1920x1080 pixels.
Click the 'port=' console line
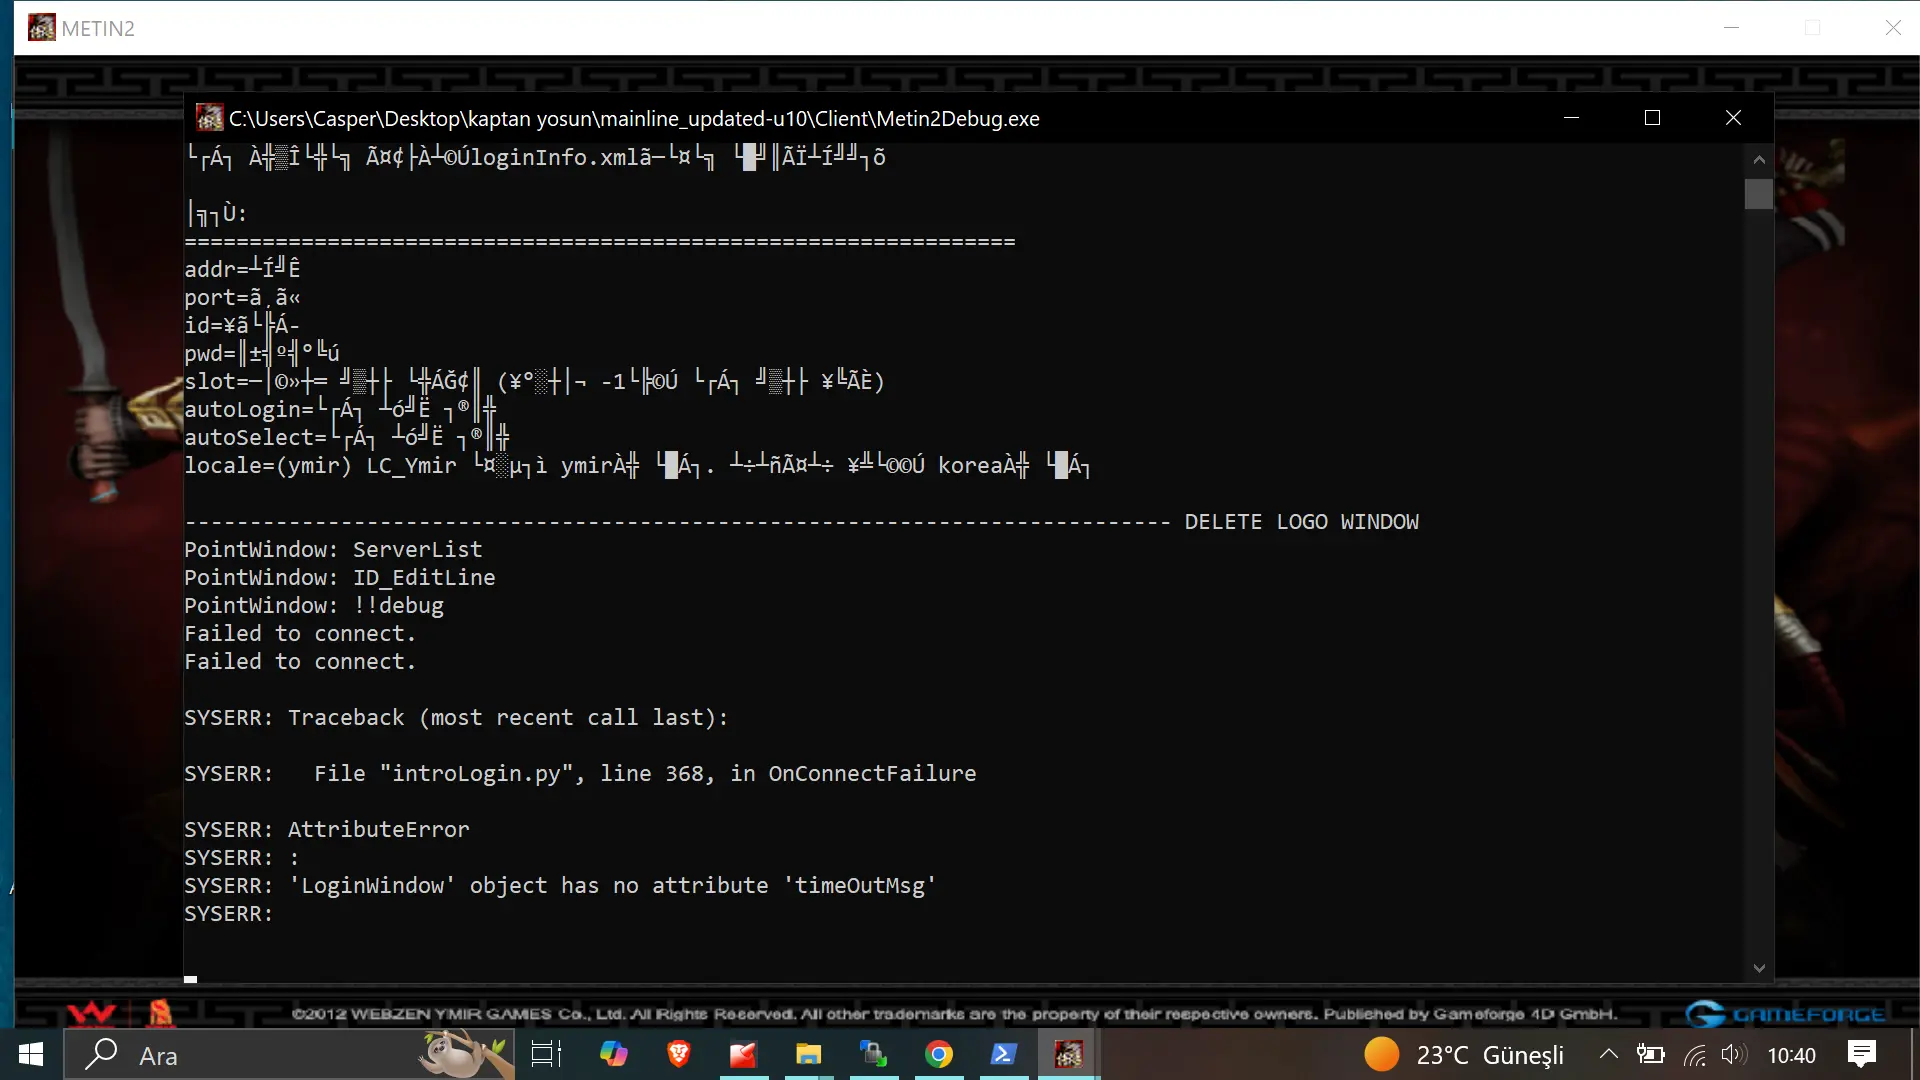[242, 298]
